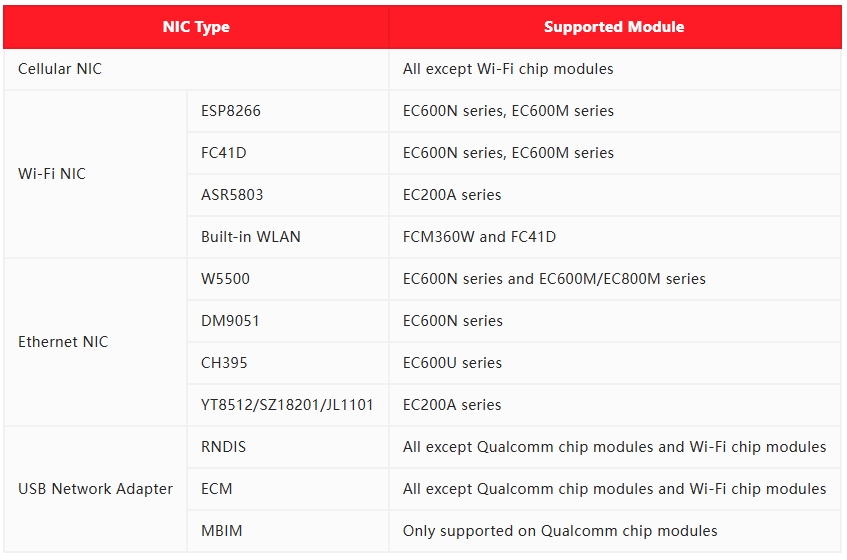Select the RNDIS cell
Image resolution: width=847 pixels, height=560 pixels.
click(223, 447)
